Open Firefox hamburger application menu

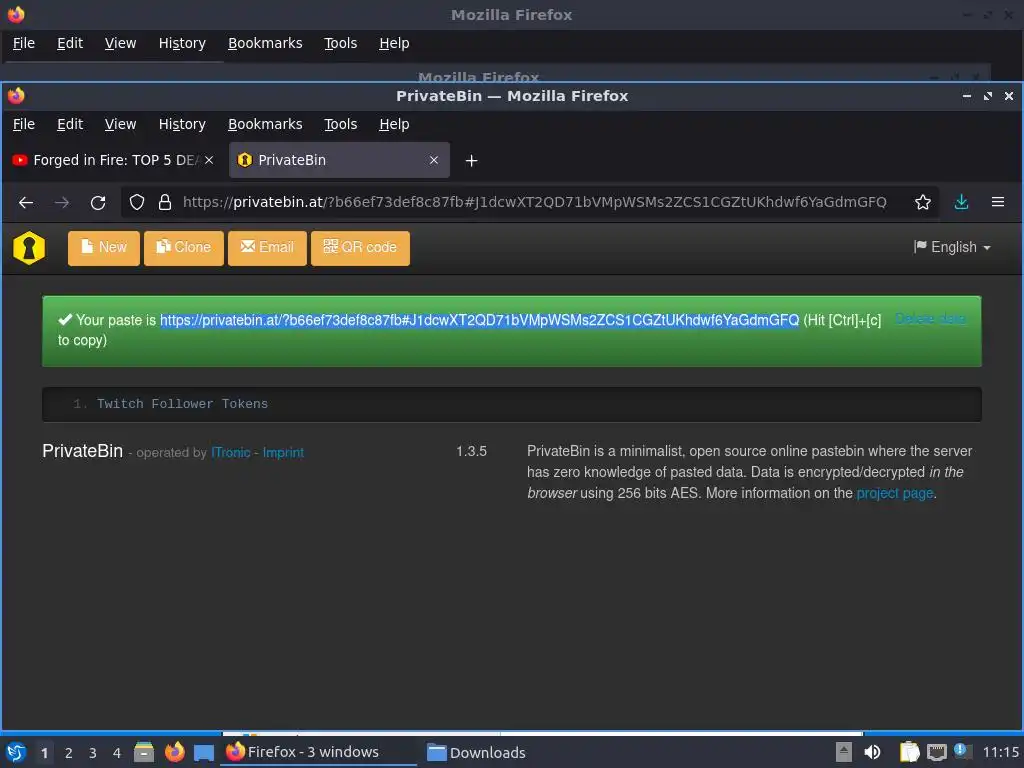click(x=998, y=202)
